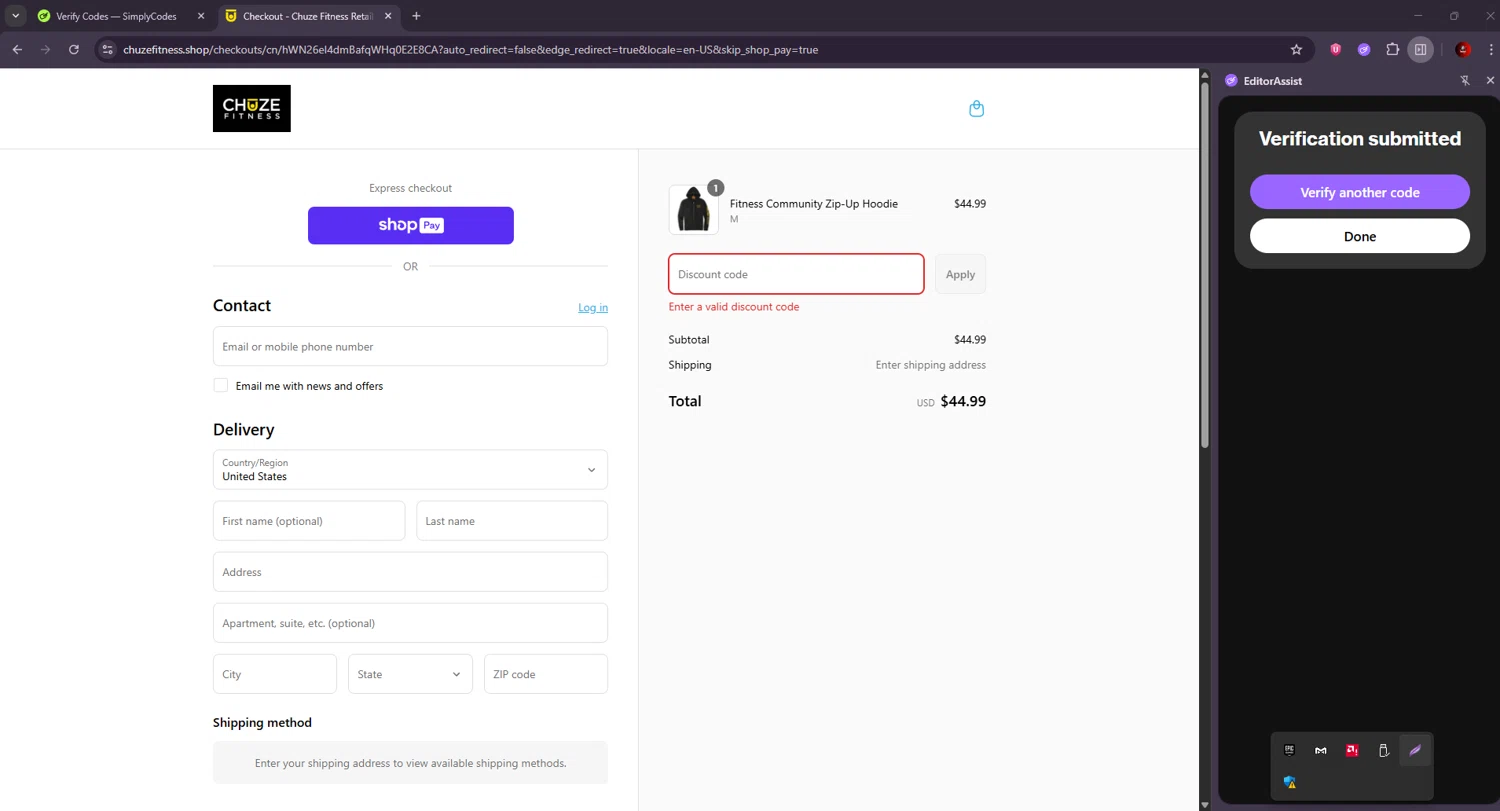1500x811 pixels.
Task: Open the shopping bag cart icon
Action: [x=977, y=109]
